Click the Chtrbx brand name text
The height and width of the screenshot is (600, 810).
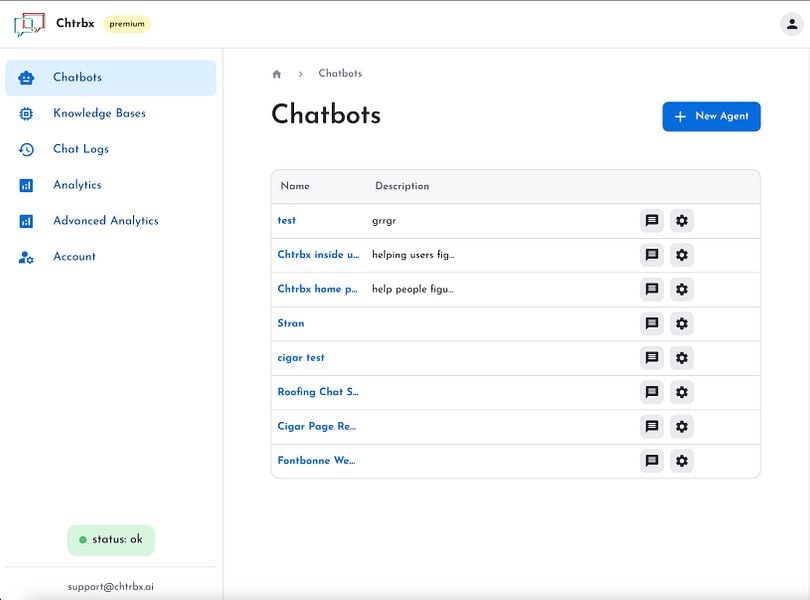point(75,23)
